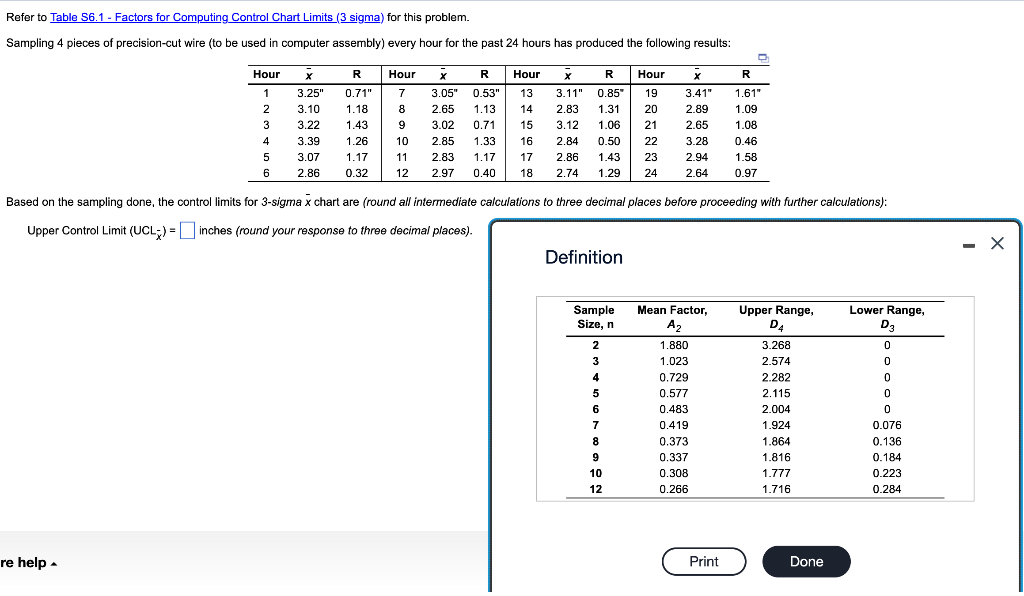Click the Done button

(806, 561)
